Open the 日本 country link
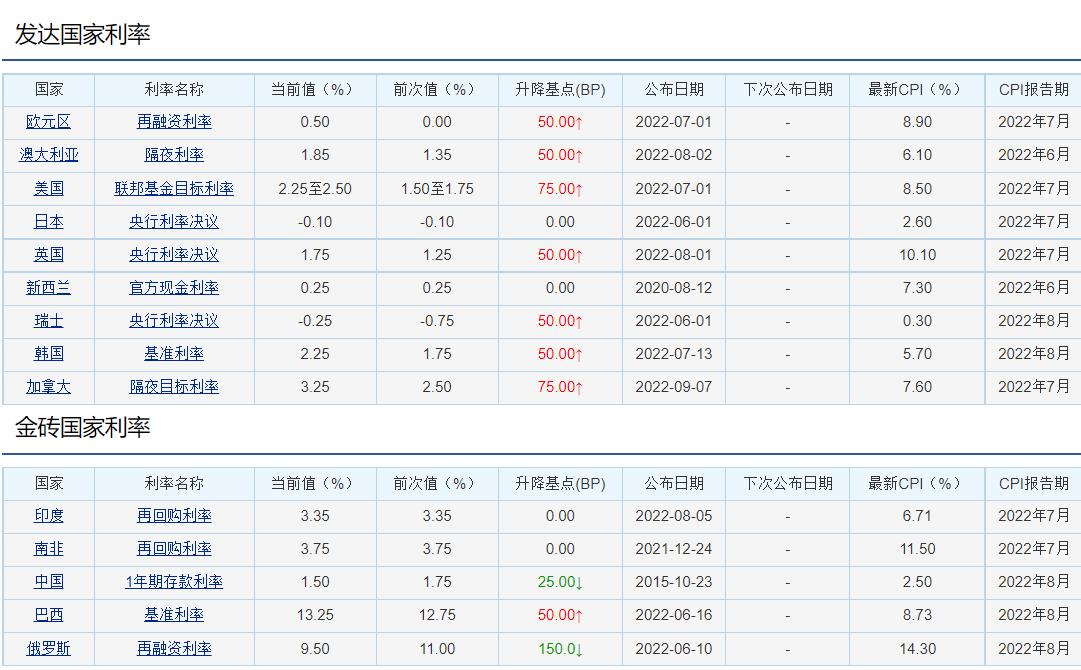 48,221
